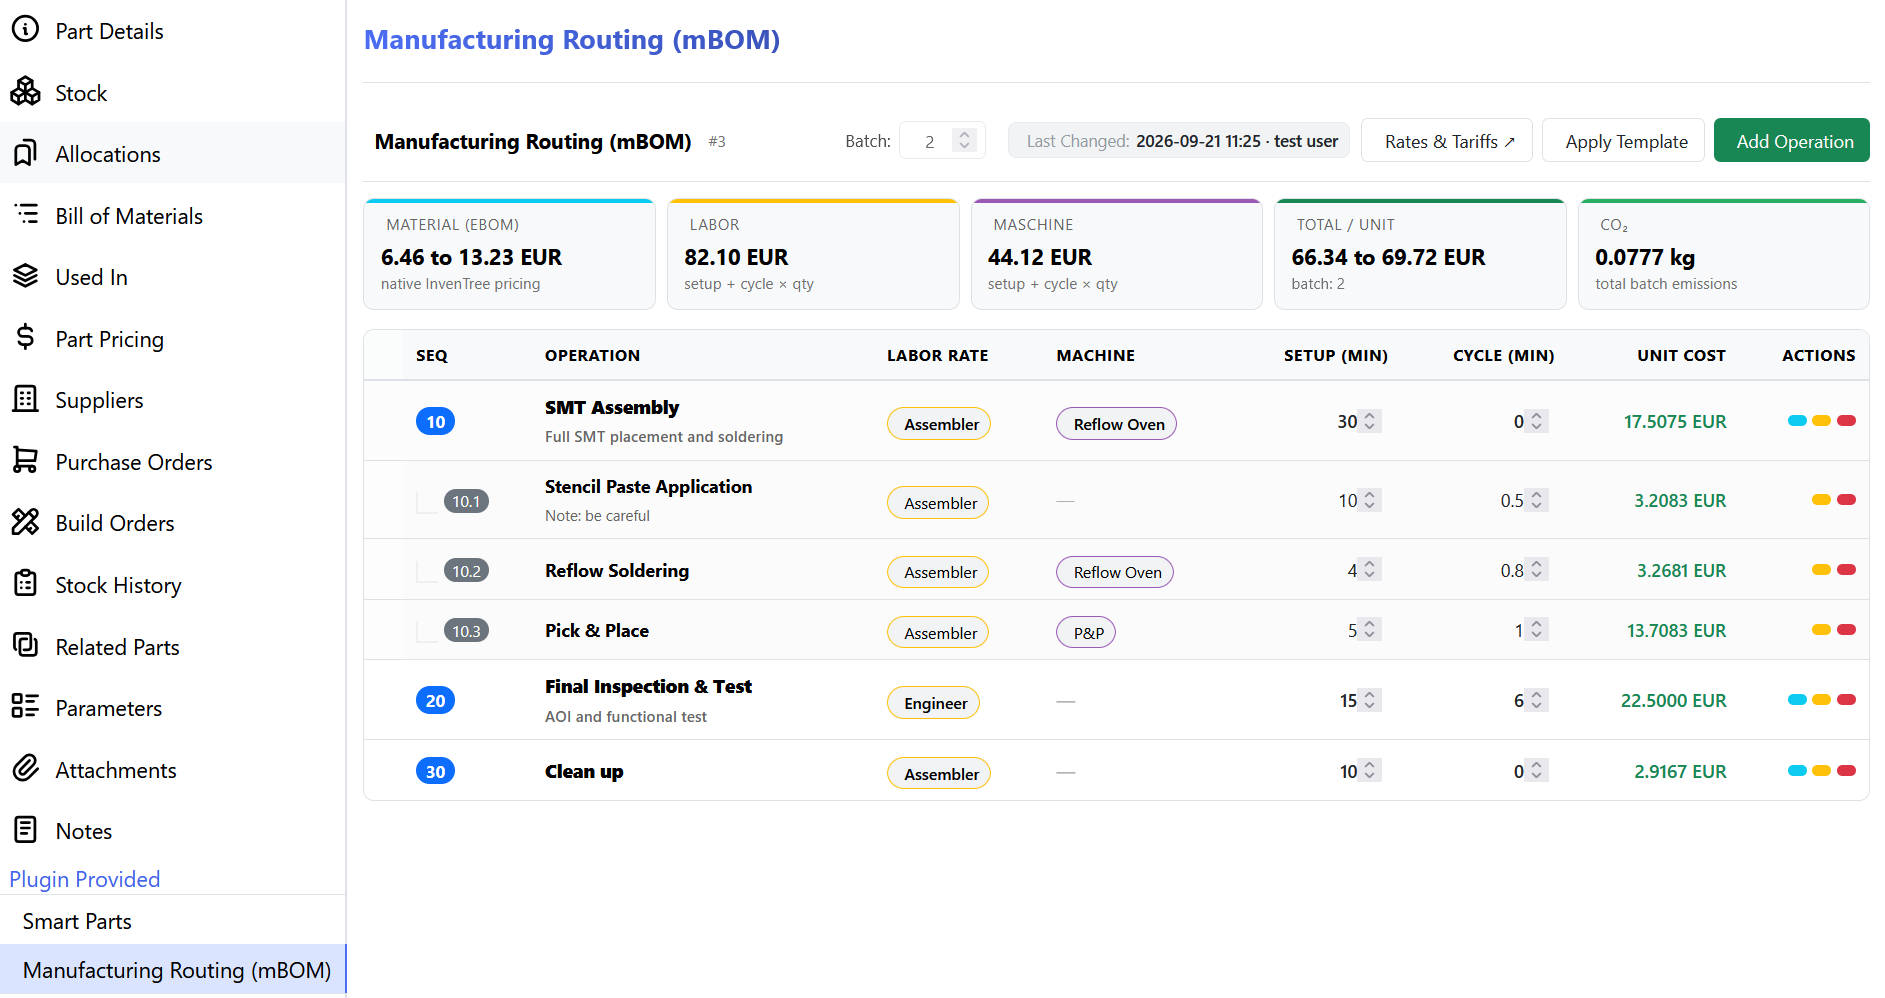
Task: Click the red action dot for Stencil Paste Application
Action: (1847, 500)
